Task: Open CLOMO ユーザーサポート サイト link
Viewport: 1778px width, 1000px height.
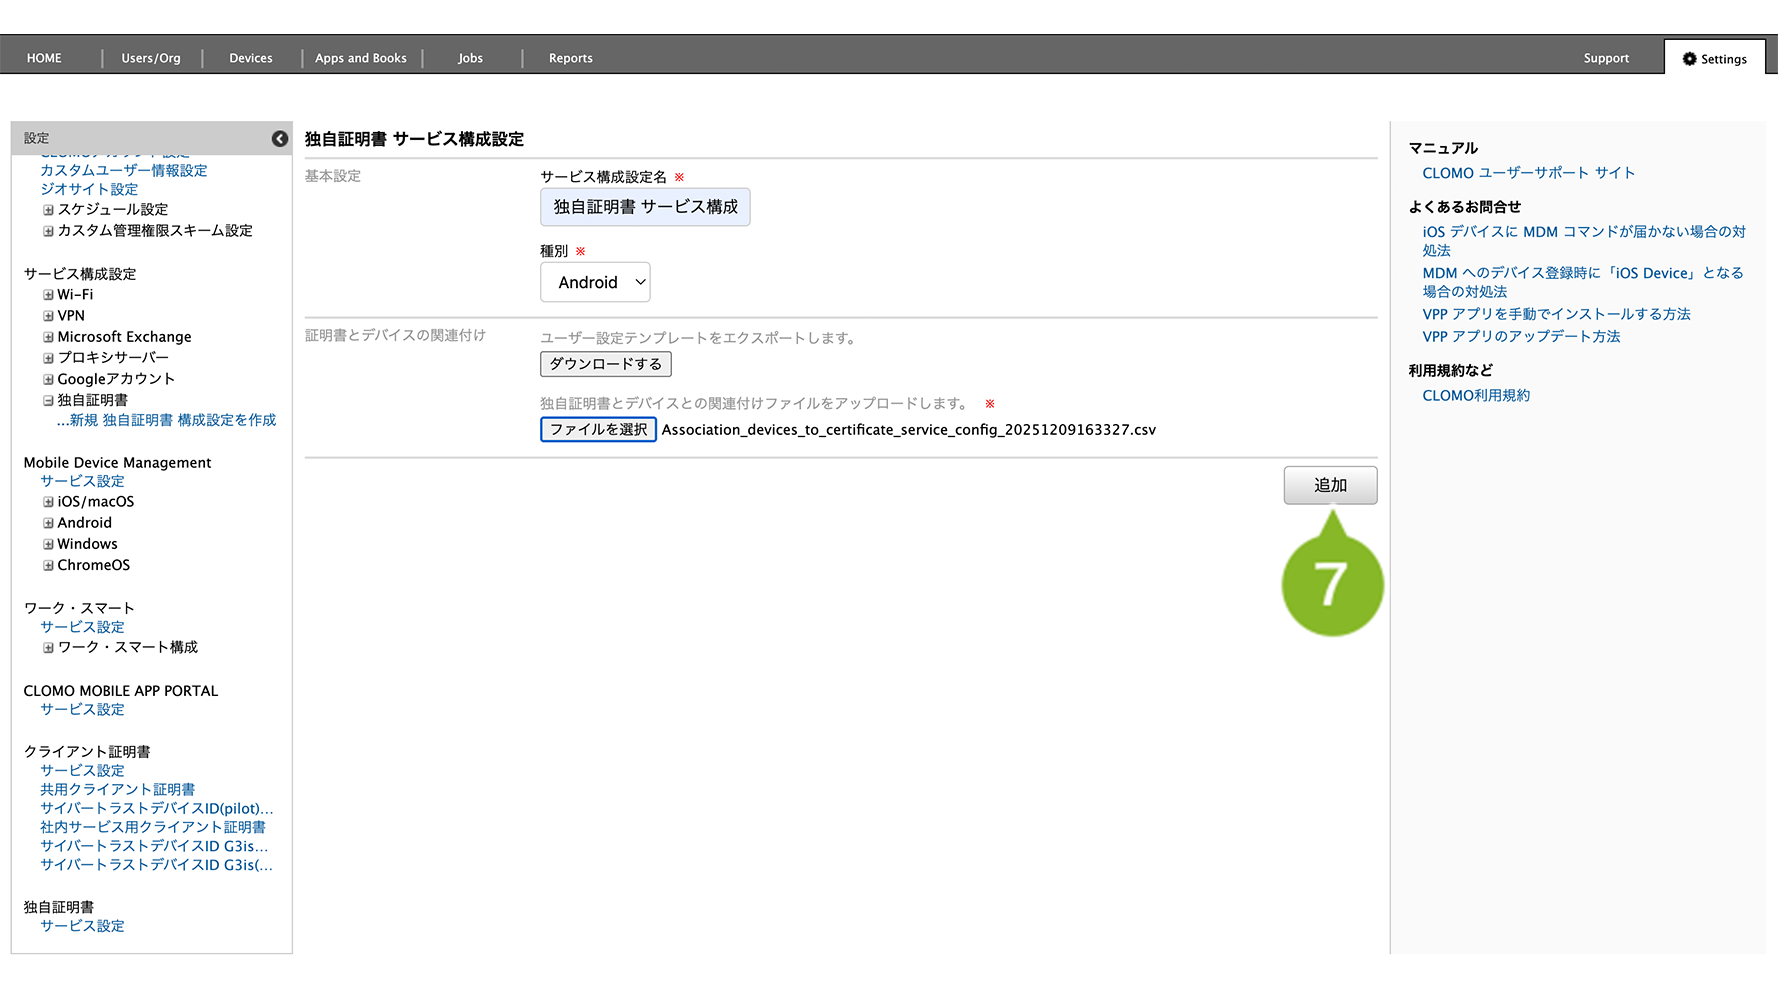Action: 1528,173
